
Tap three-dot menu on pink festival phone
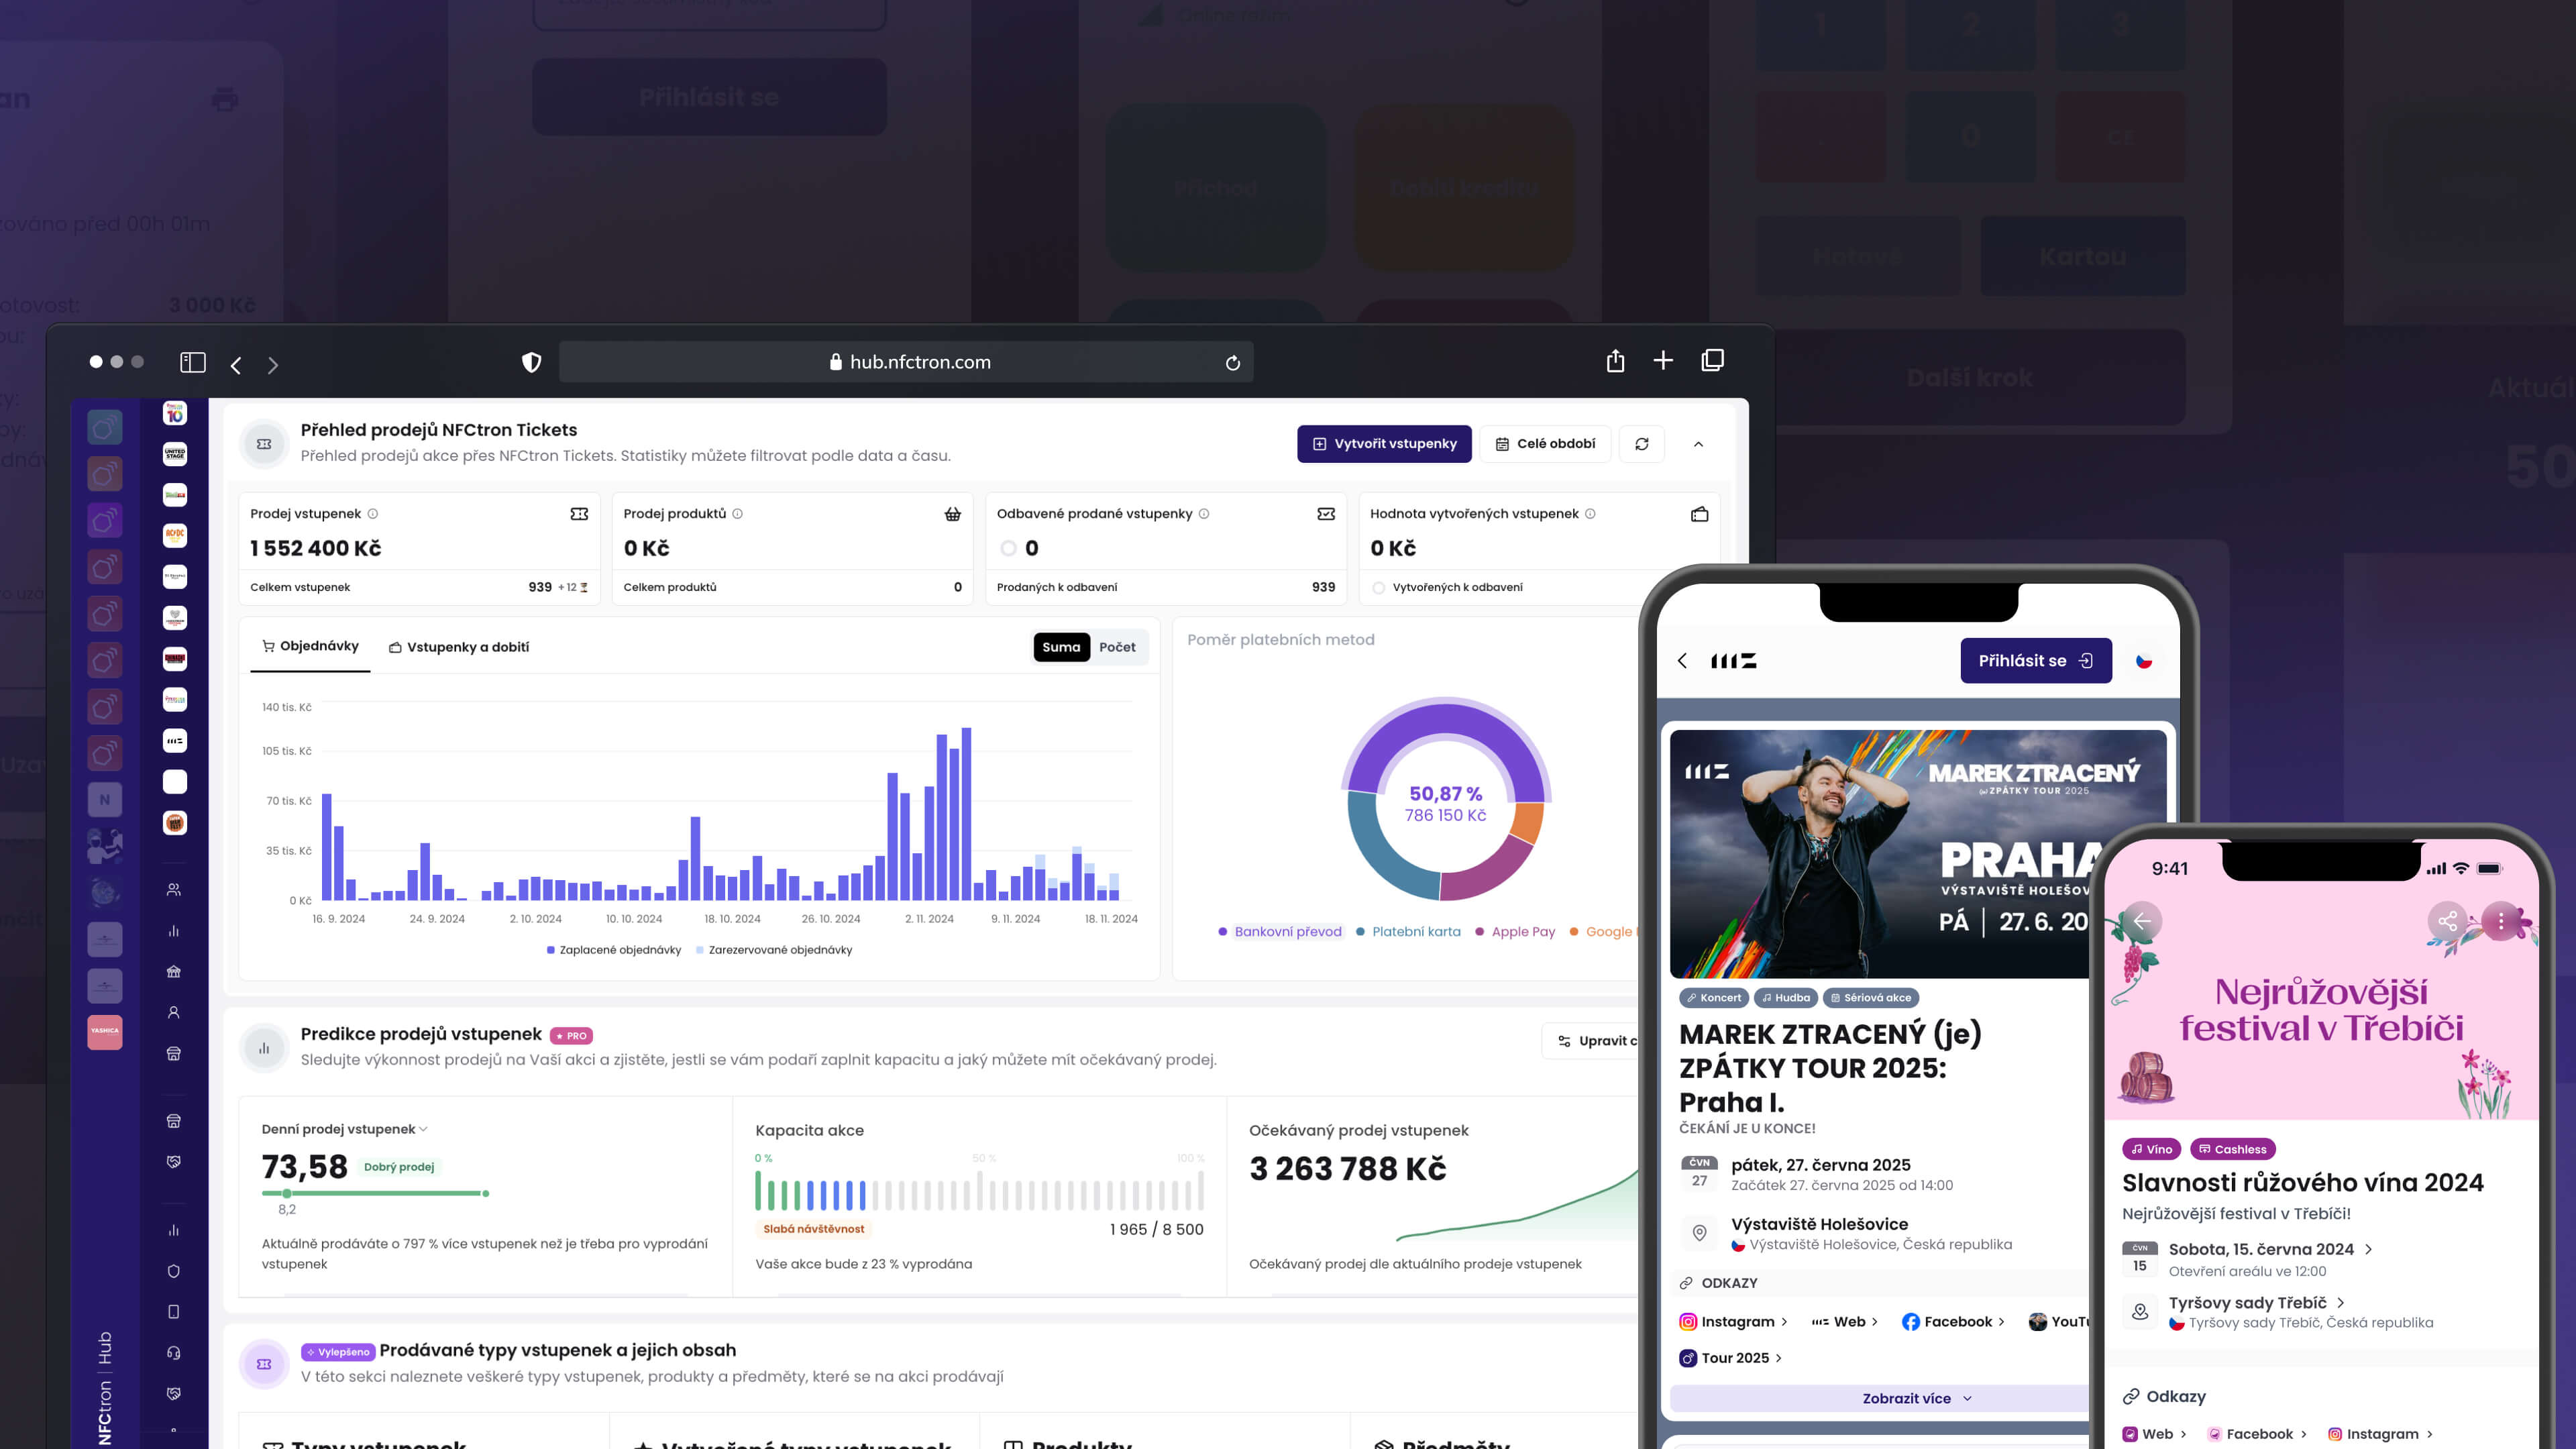(2501, 921)
